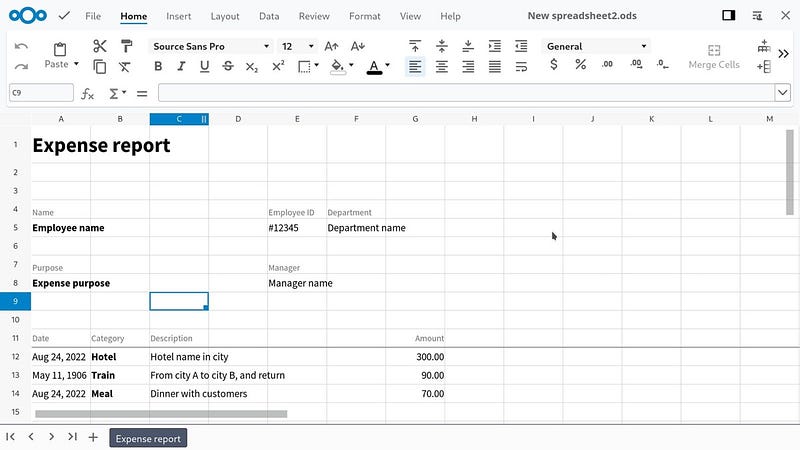Switch to the Data tab
Image resolution: width=800 pixels, height=450 pixels.
pos(269,16)
